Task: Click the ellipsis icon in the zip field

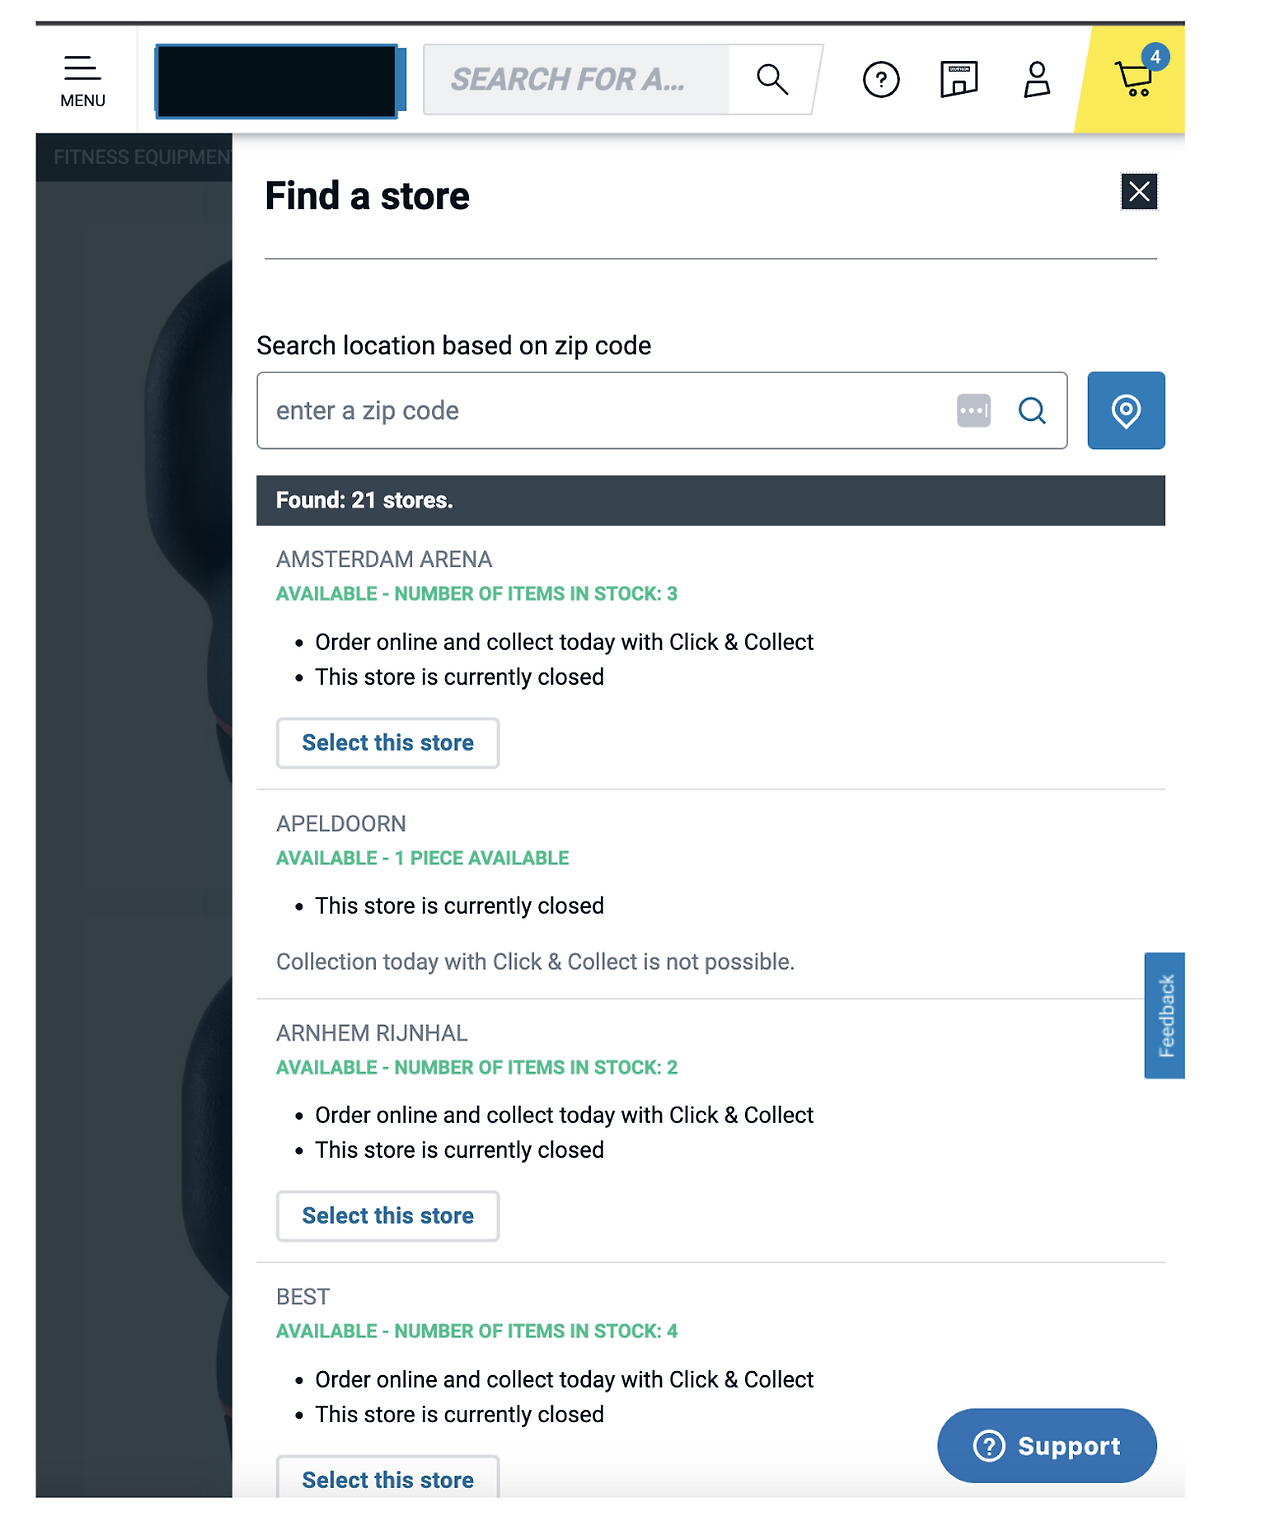Action: pyautogui.click(x=974, y=410)
